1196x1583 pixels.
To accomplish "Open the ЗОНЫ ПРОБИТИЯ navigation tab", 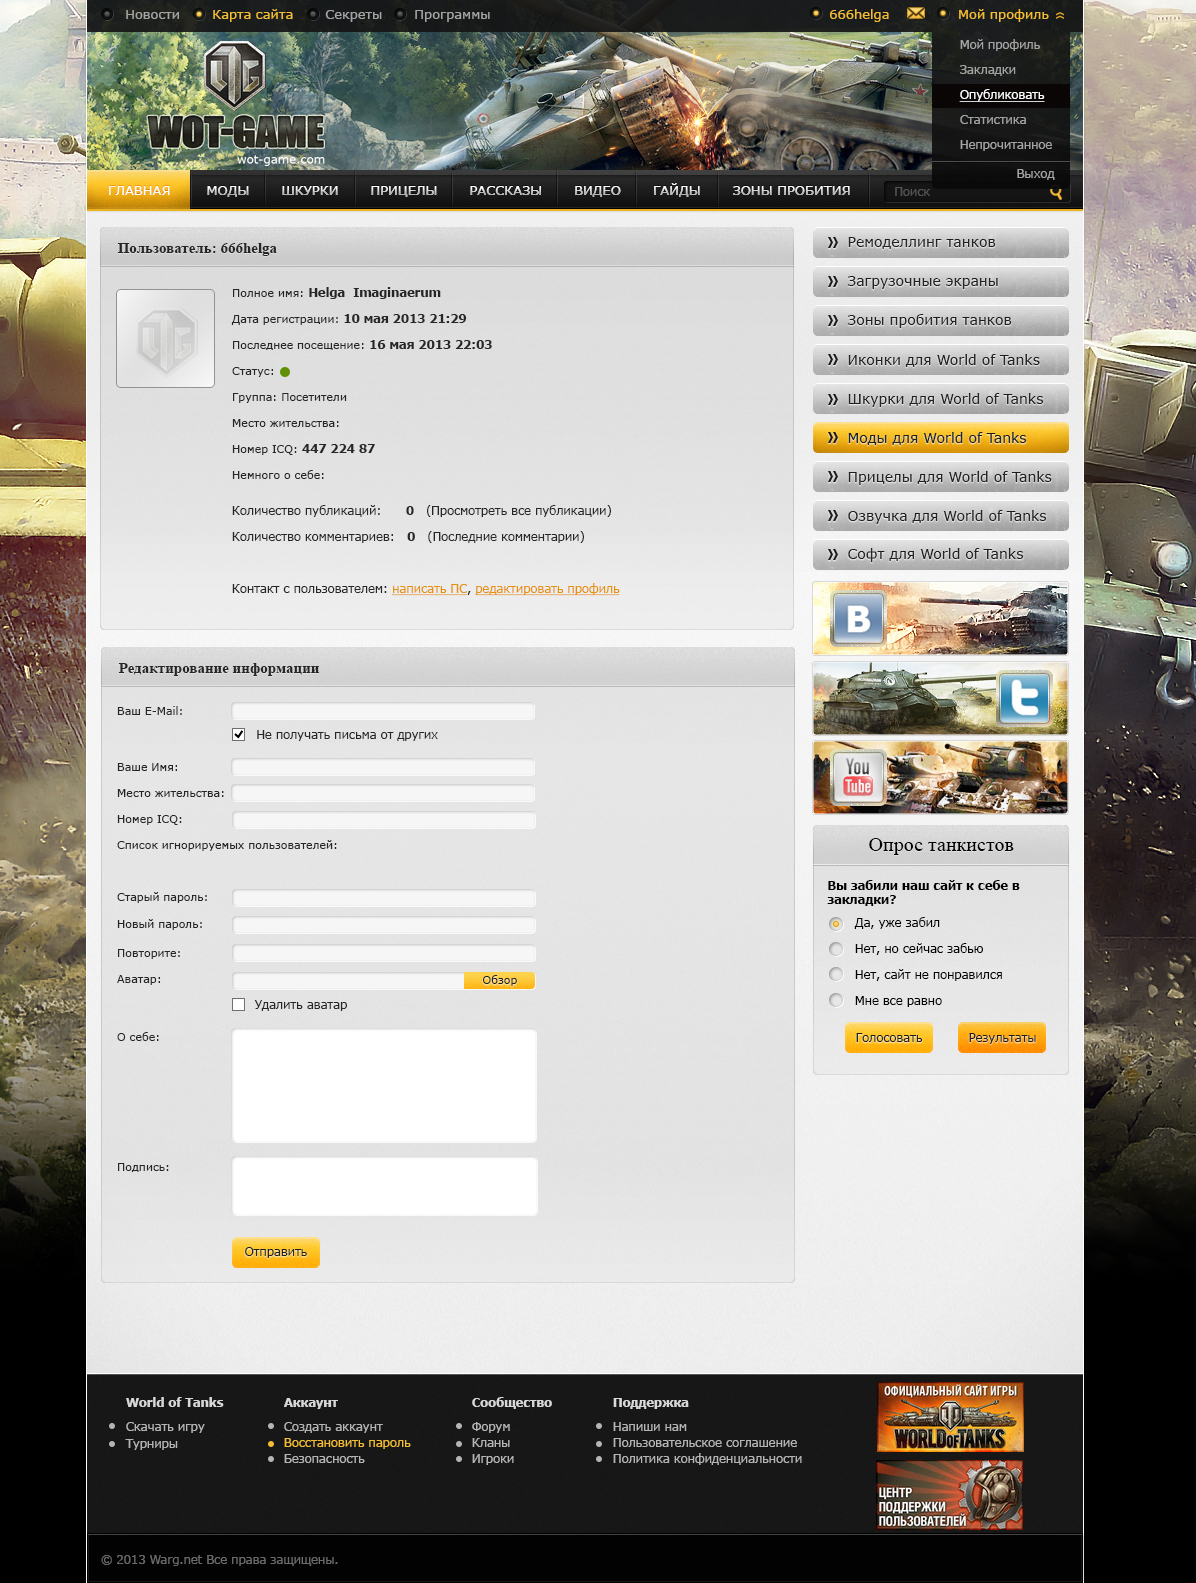I will click(791, 190).
